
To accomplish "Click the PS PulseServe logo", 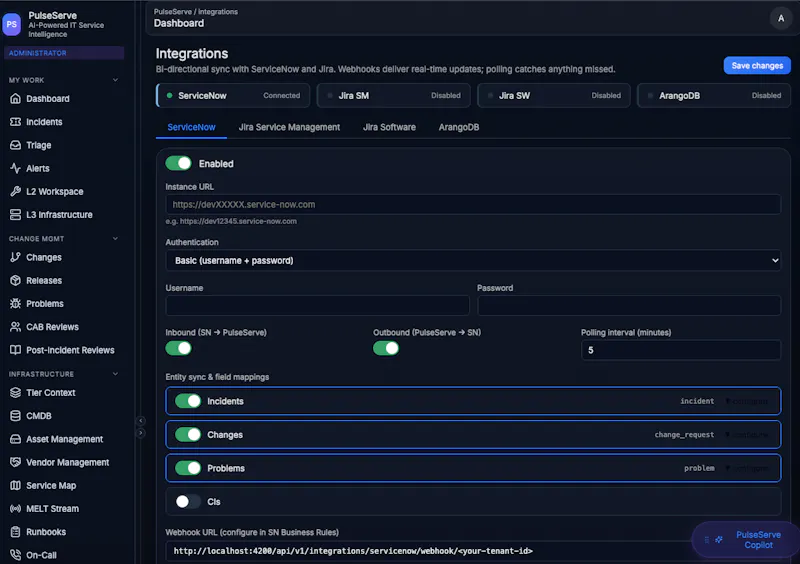I will click(x=12, y=24).
